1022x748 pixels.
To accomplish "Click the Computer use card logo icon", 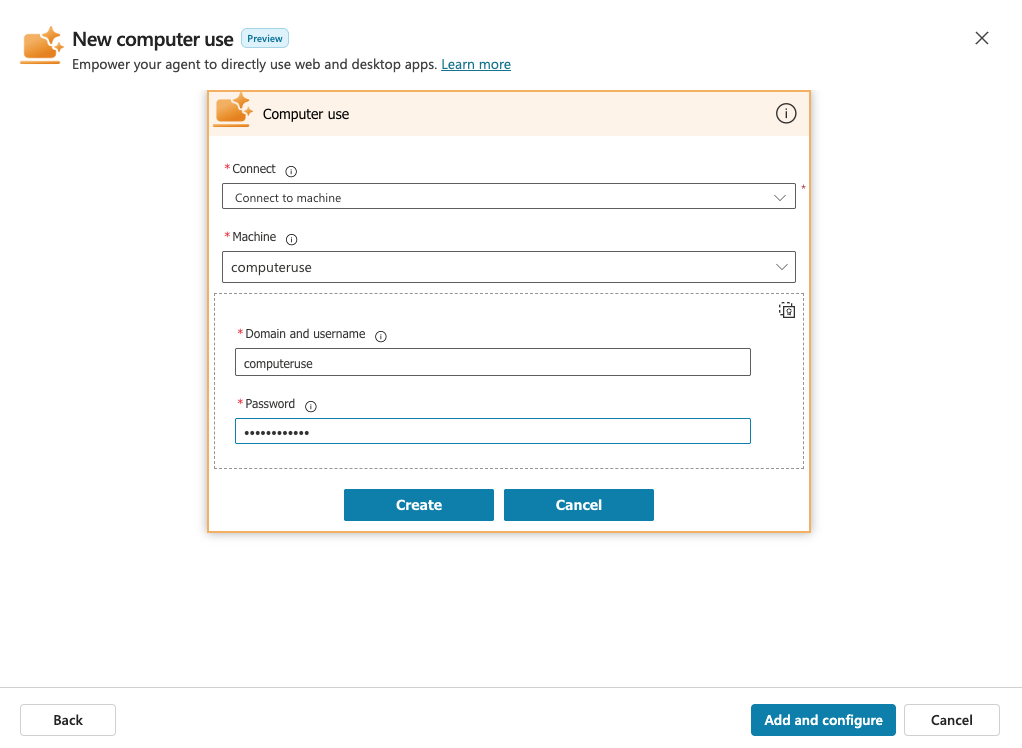I will pyautogui.click(x=233, y=110).
